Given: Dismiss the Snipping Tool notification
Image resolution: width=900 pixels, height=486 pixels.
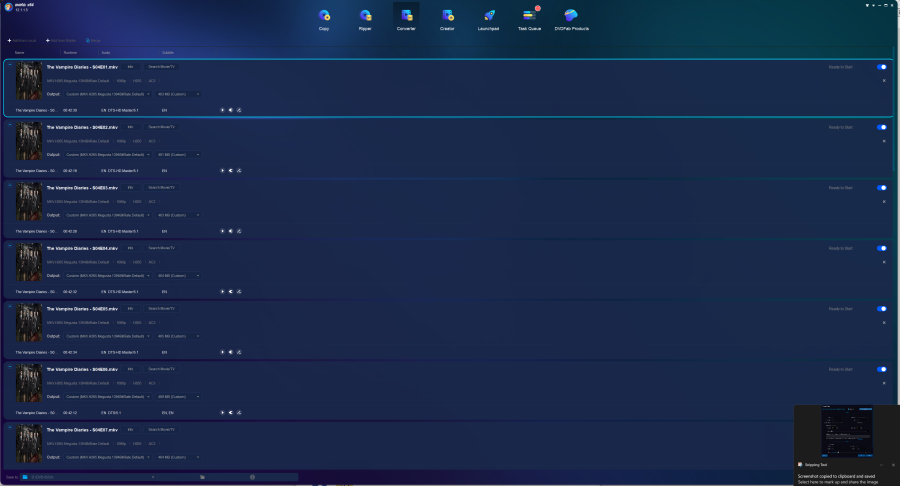Looking at the screenshot, I should (x=893, y=465).
